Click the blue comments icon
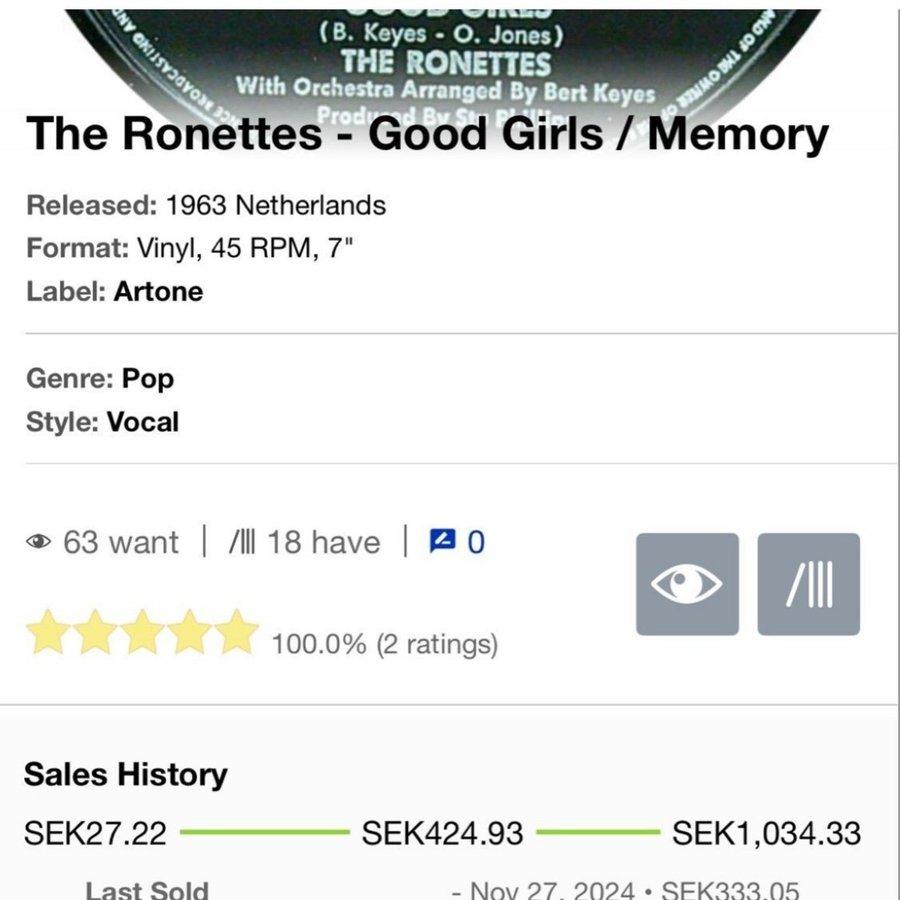900x900 pixels. [441, 541]
